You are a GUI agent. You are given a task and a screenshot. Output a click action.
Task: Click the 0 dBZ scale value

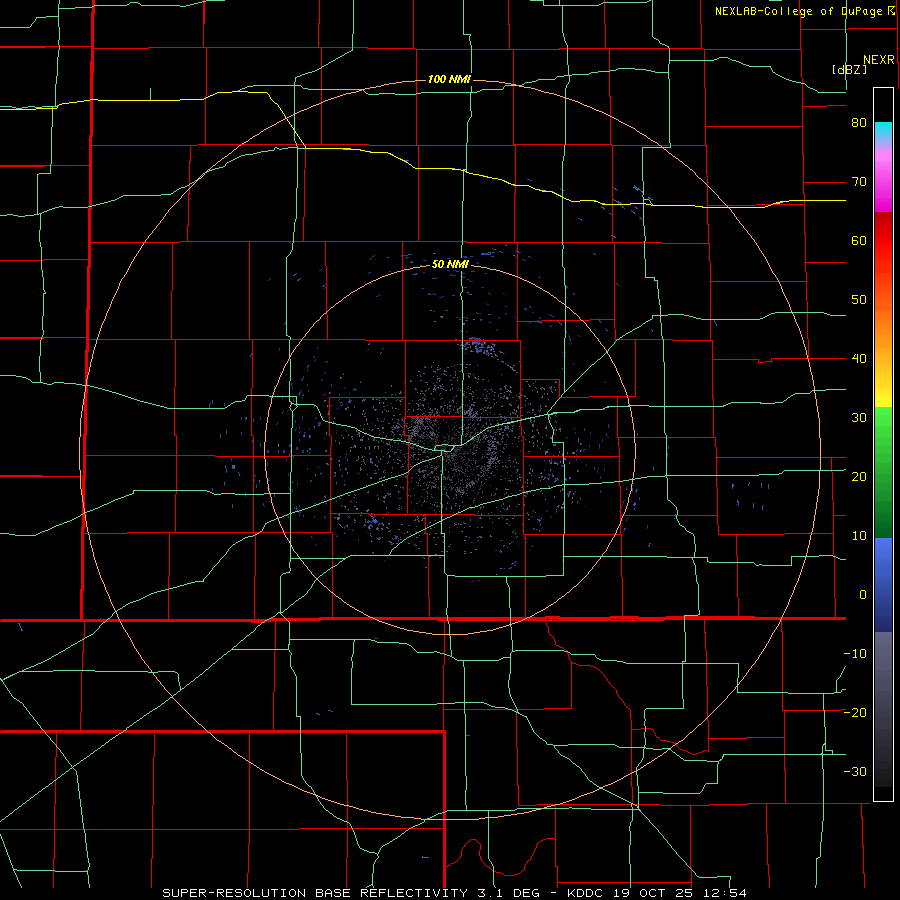coord(863,595)
